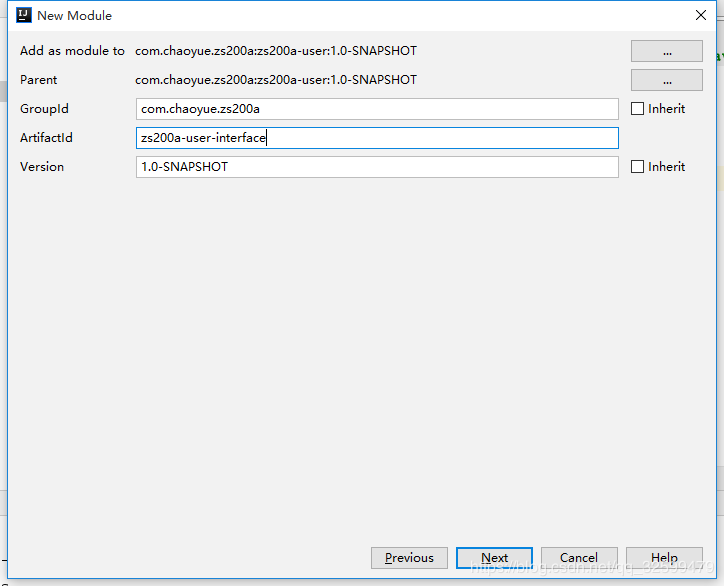Open browse button for Add as module to
724x586 pixels.
pyautogui.click(x=666, y=51)
